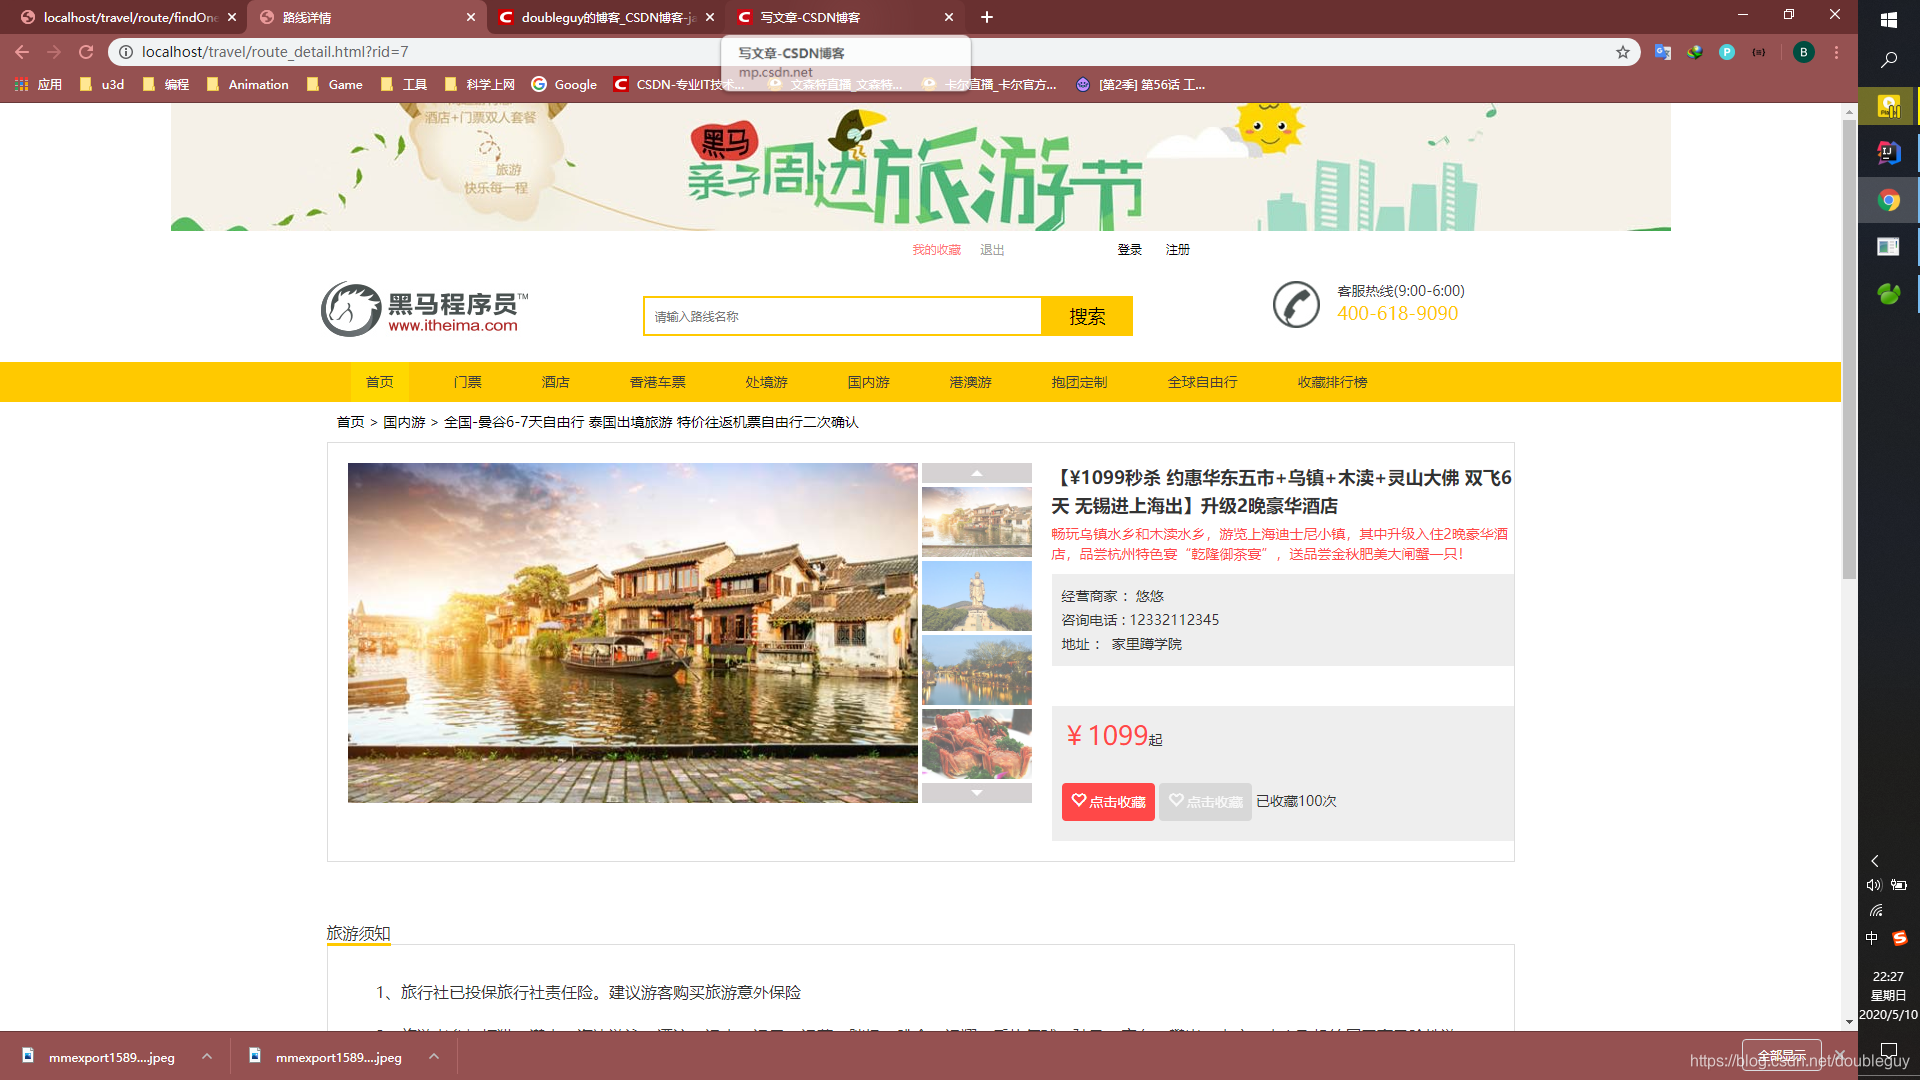Click the volume icon in system tray

[1873, 885]
